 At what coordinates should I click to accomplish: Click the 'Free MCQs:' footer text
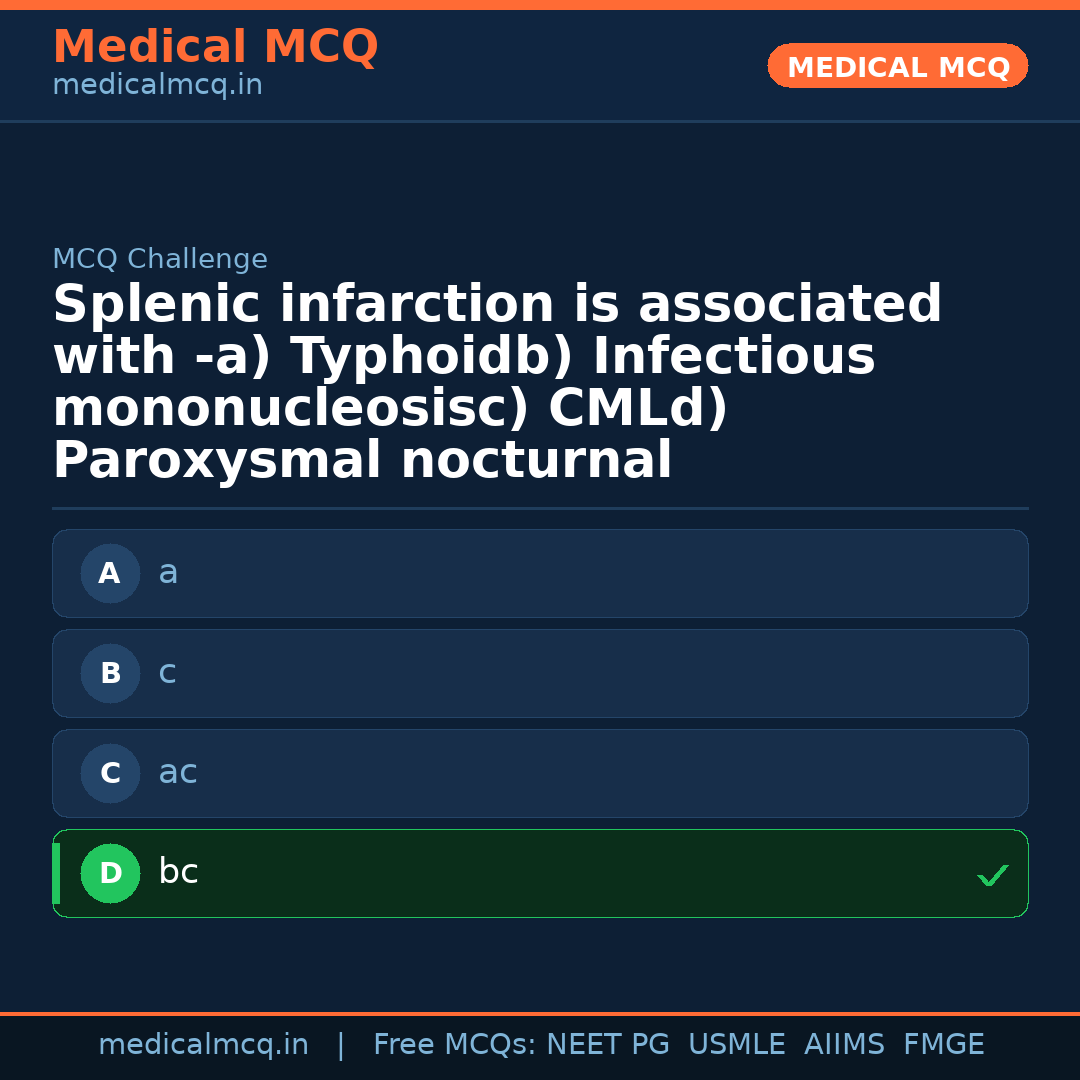click(x=455, y=1045)
